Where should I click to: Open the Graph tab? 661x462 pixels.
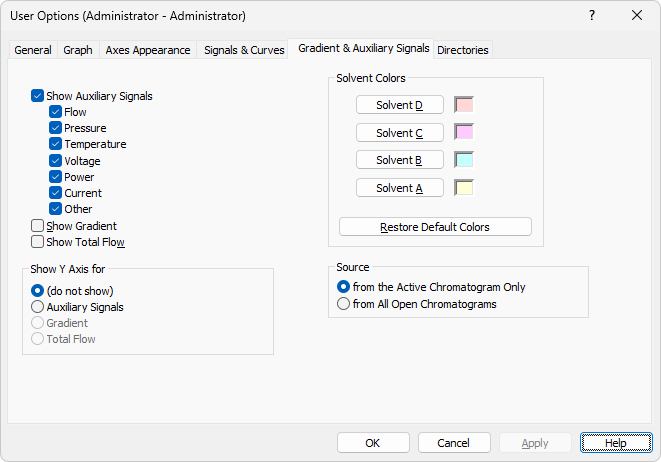point(78,50)
